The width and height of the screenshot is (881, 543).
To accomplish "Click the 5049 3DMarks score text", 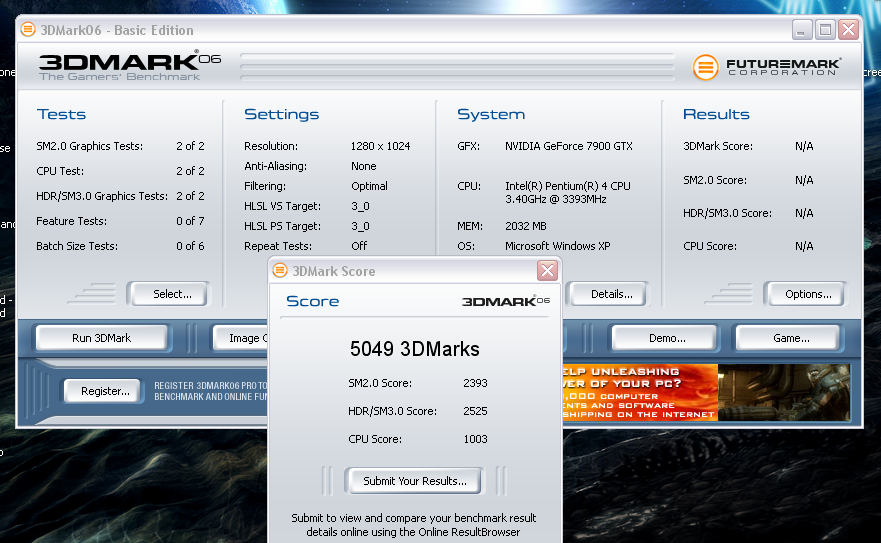I will (x=415, y=349).
